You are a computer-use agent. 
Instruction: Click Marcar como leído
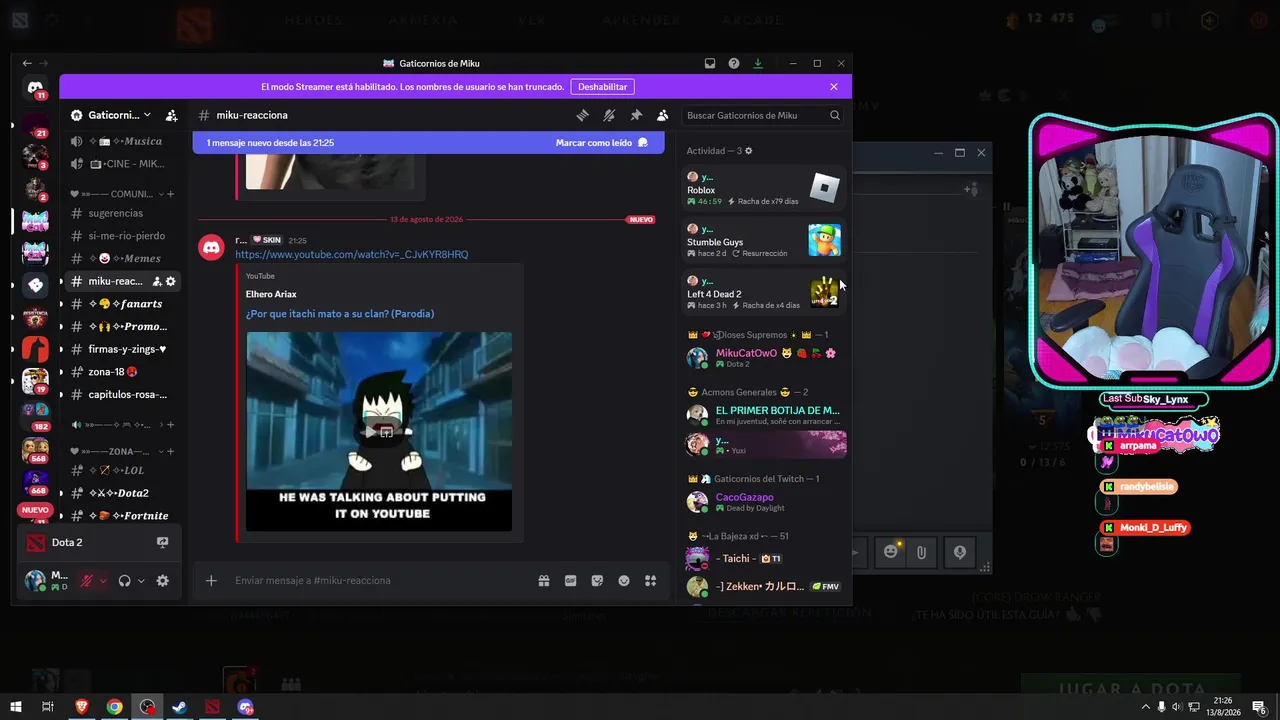(602, 143)
